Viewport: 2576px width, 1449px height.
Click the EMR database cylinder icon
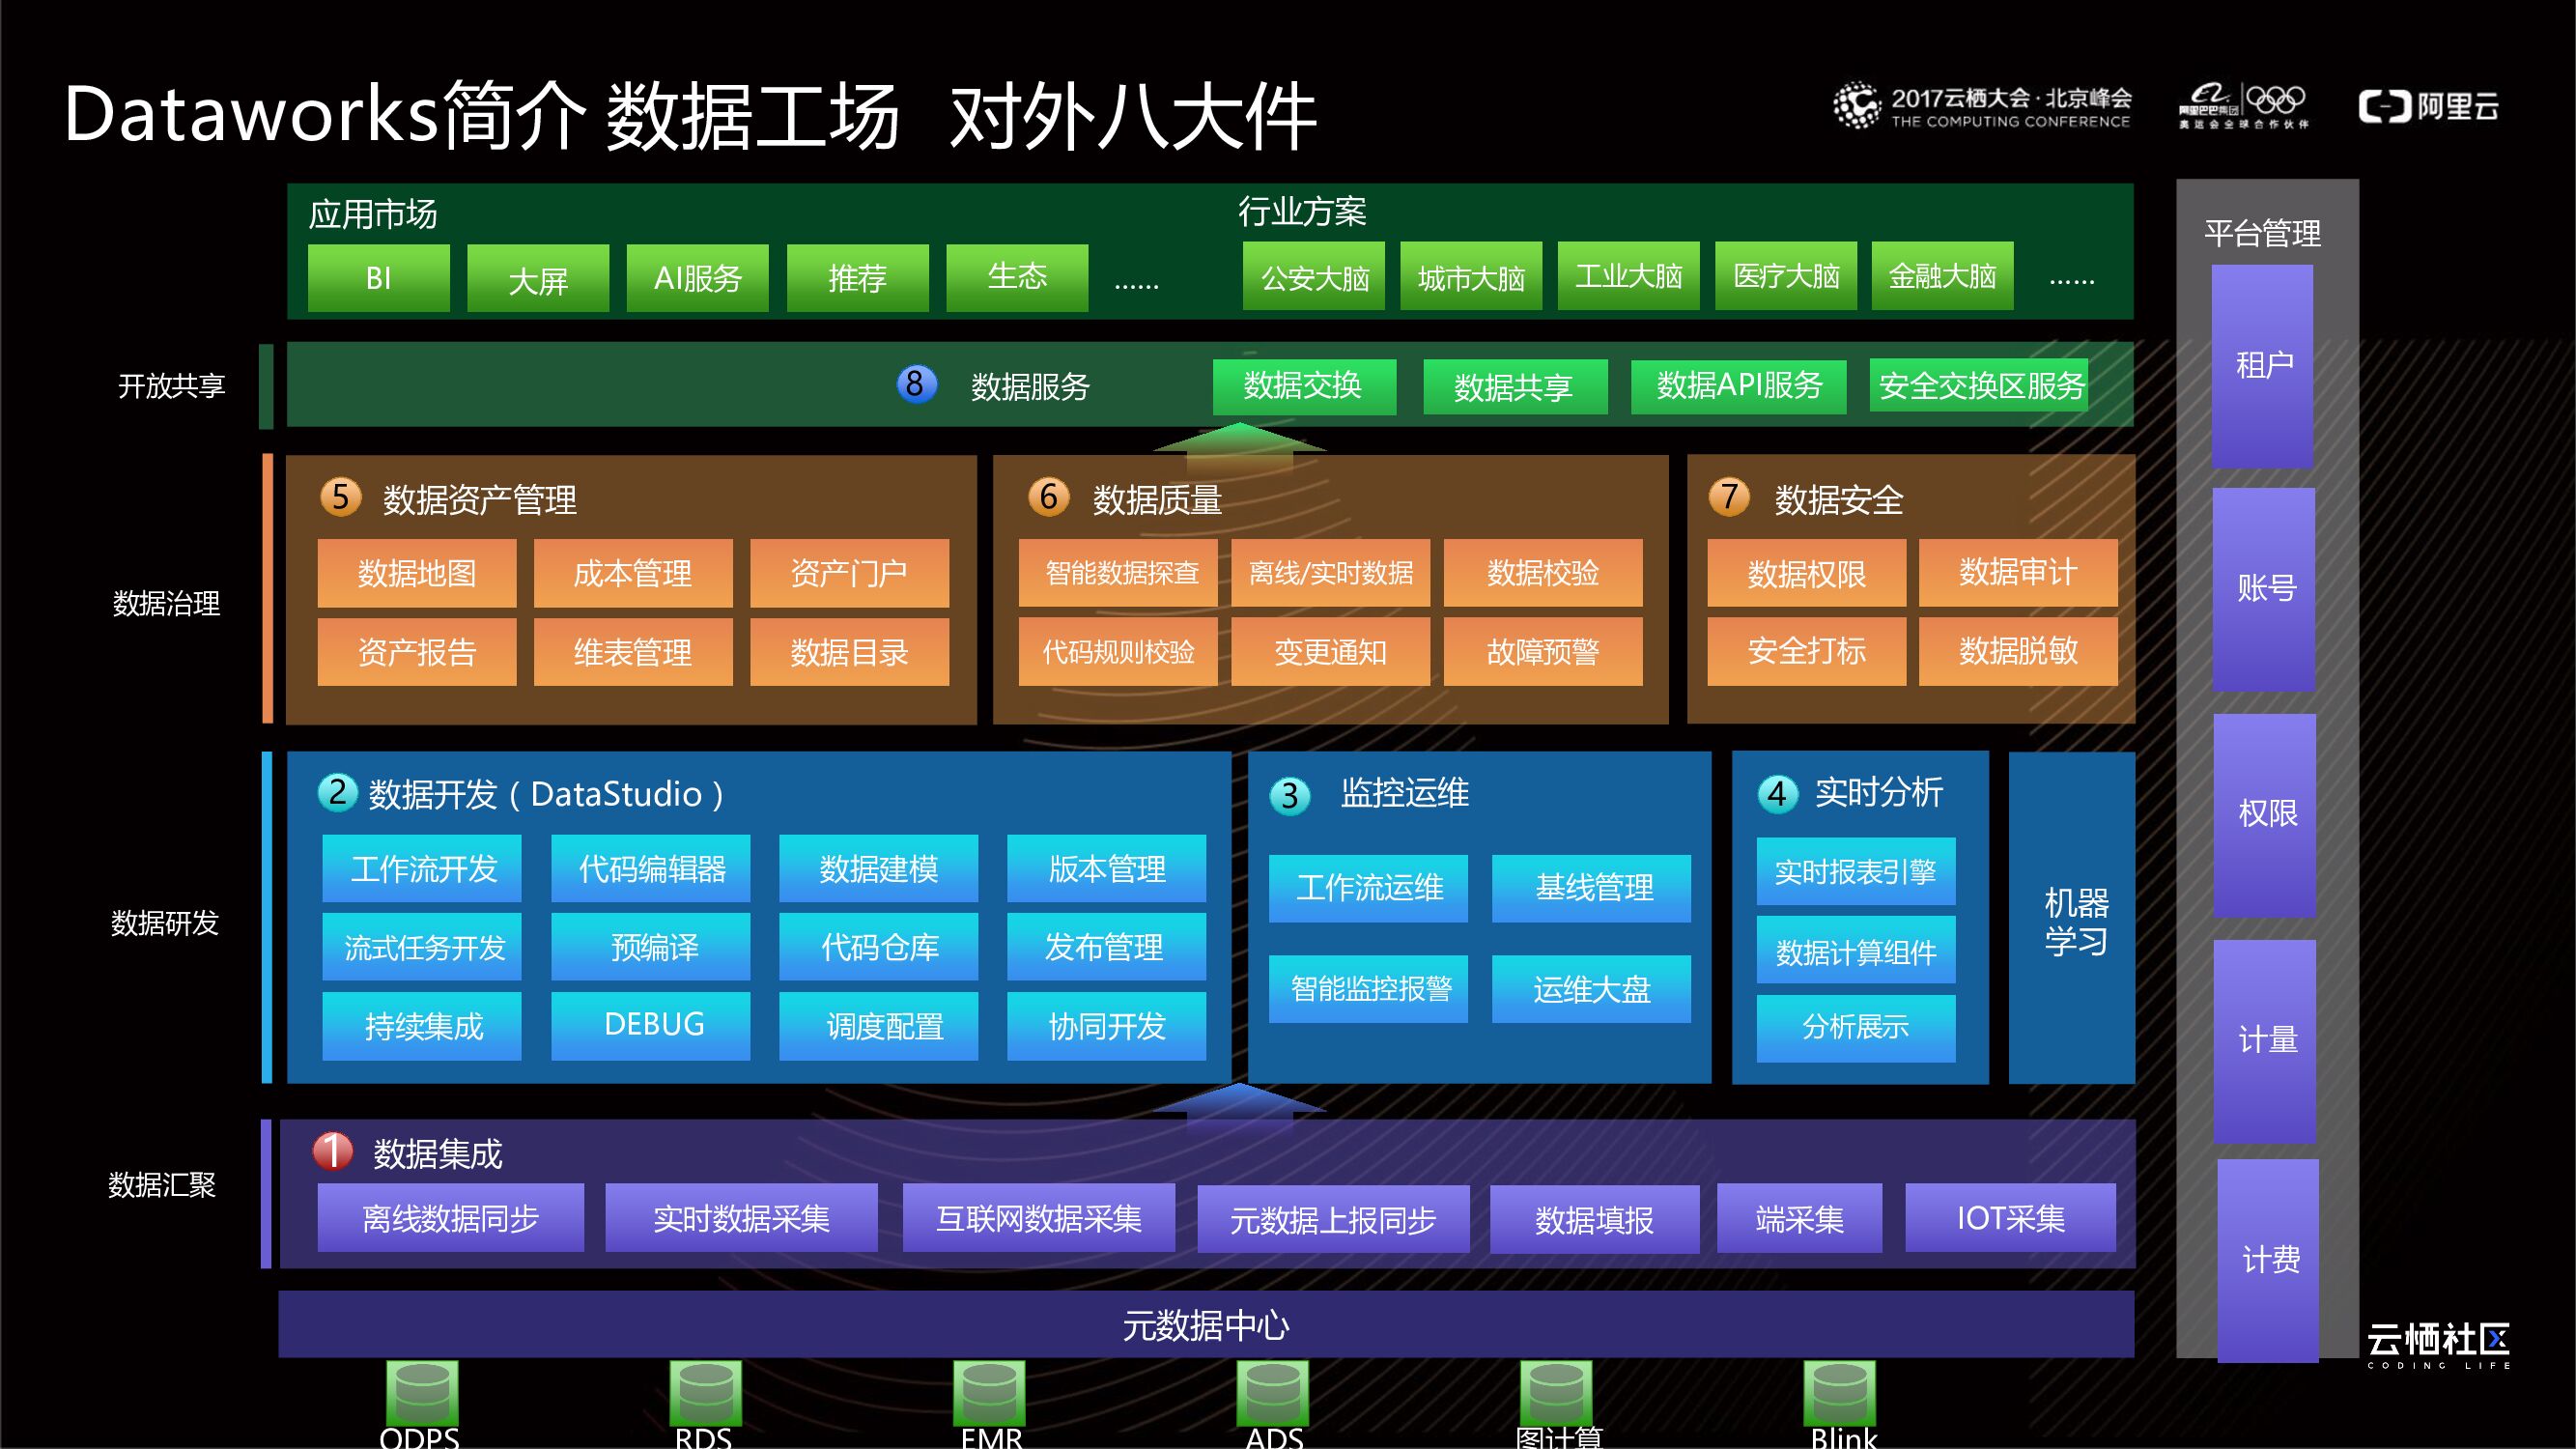(x=989, y=1392)
